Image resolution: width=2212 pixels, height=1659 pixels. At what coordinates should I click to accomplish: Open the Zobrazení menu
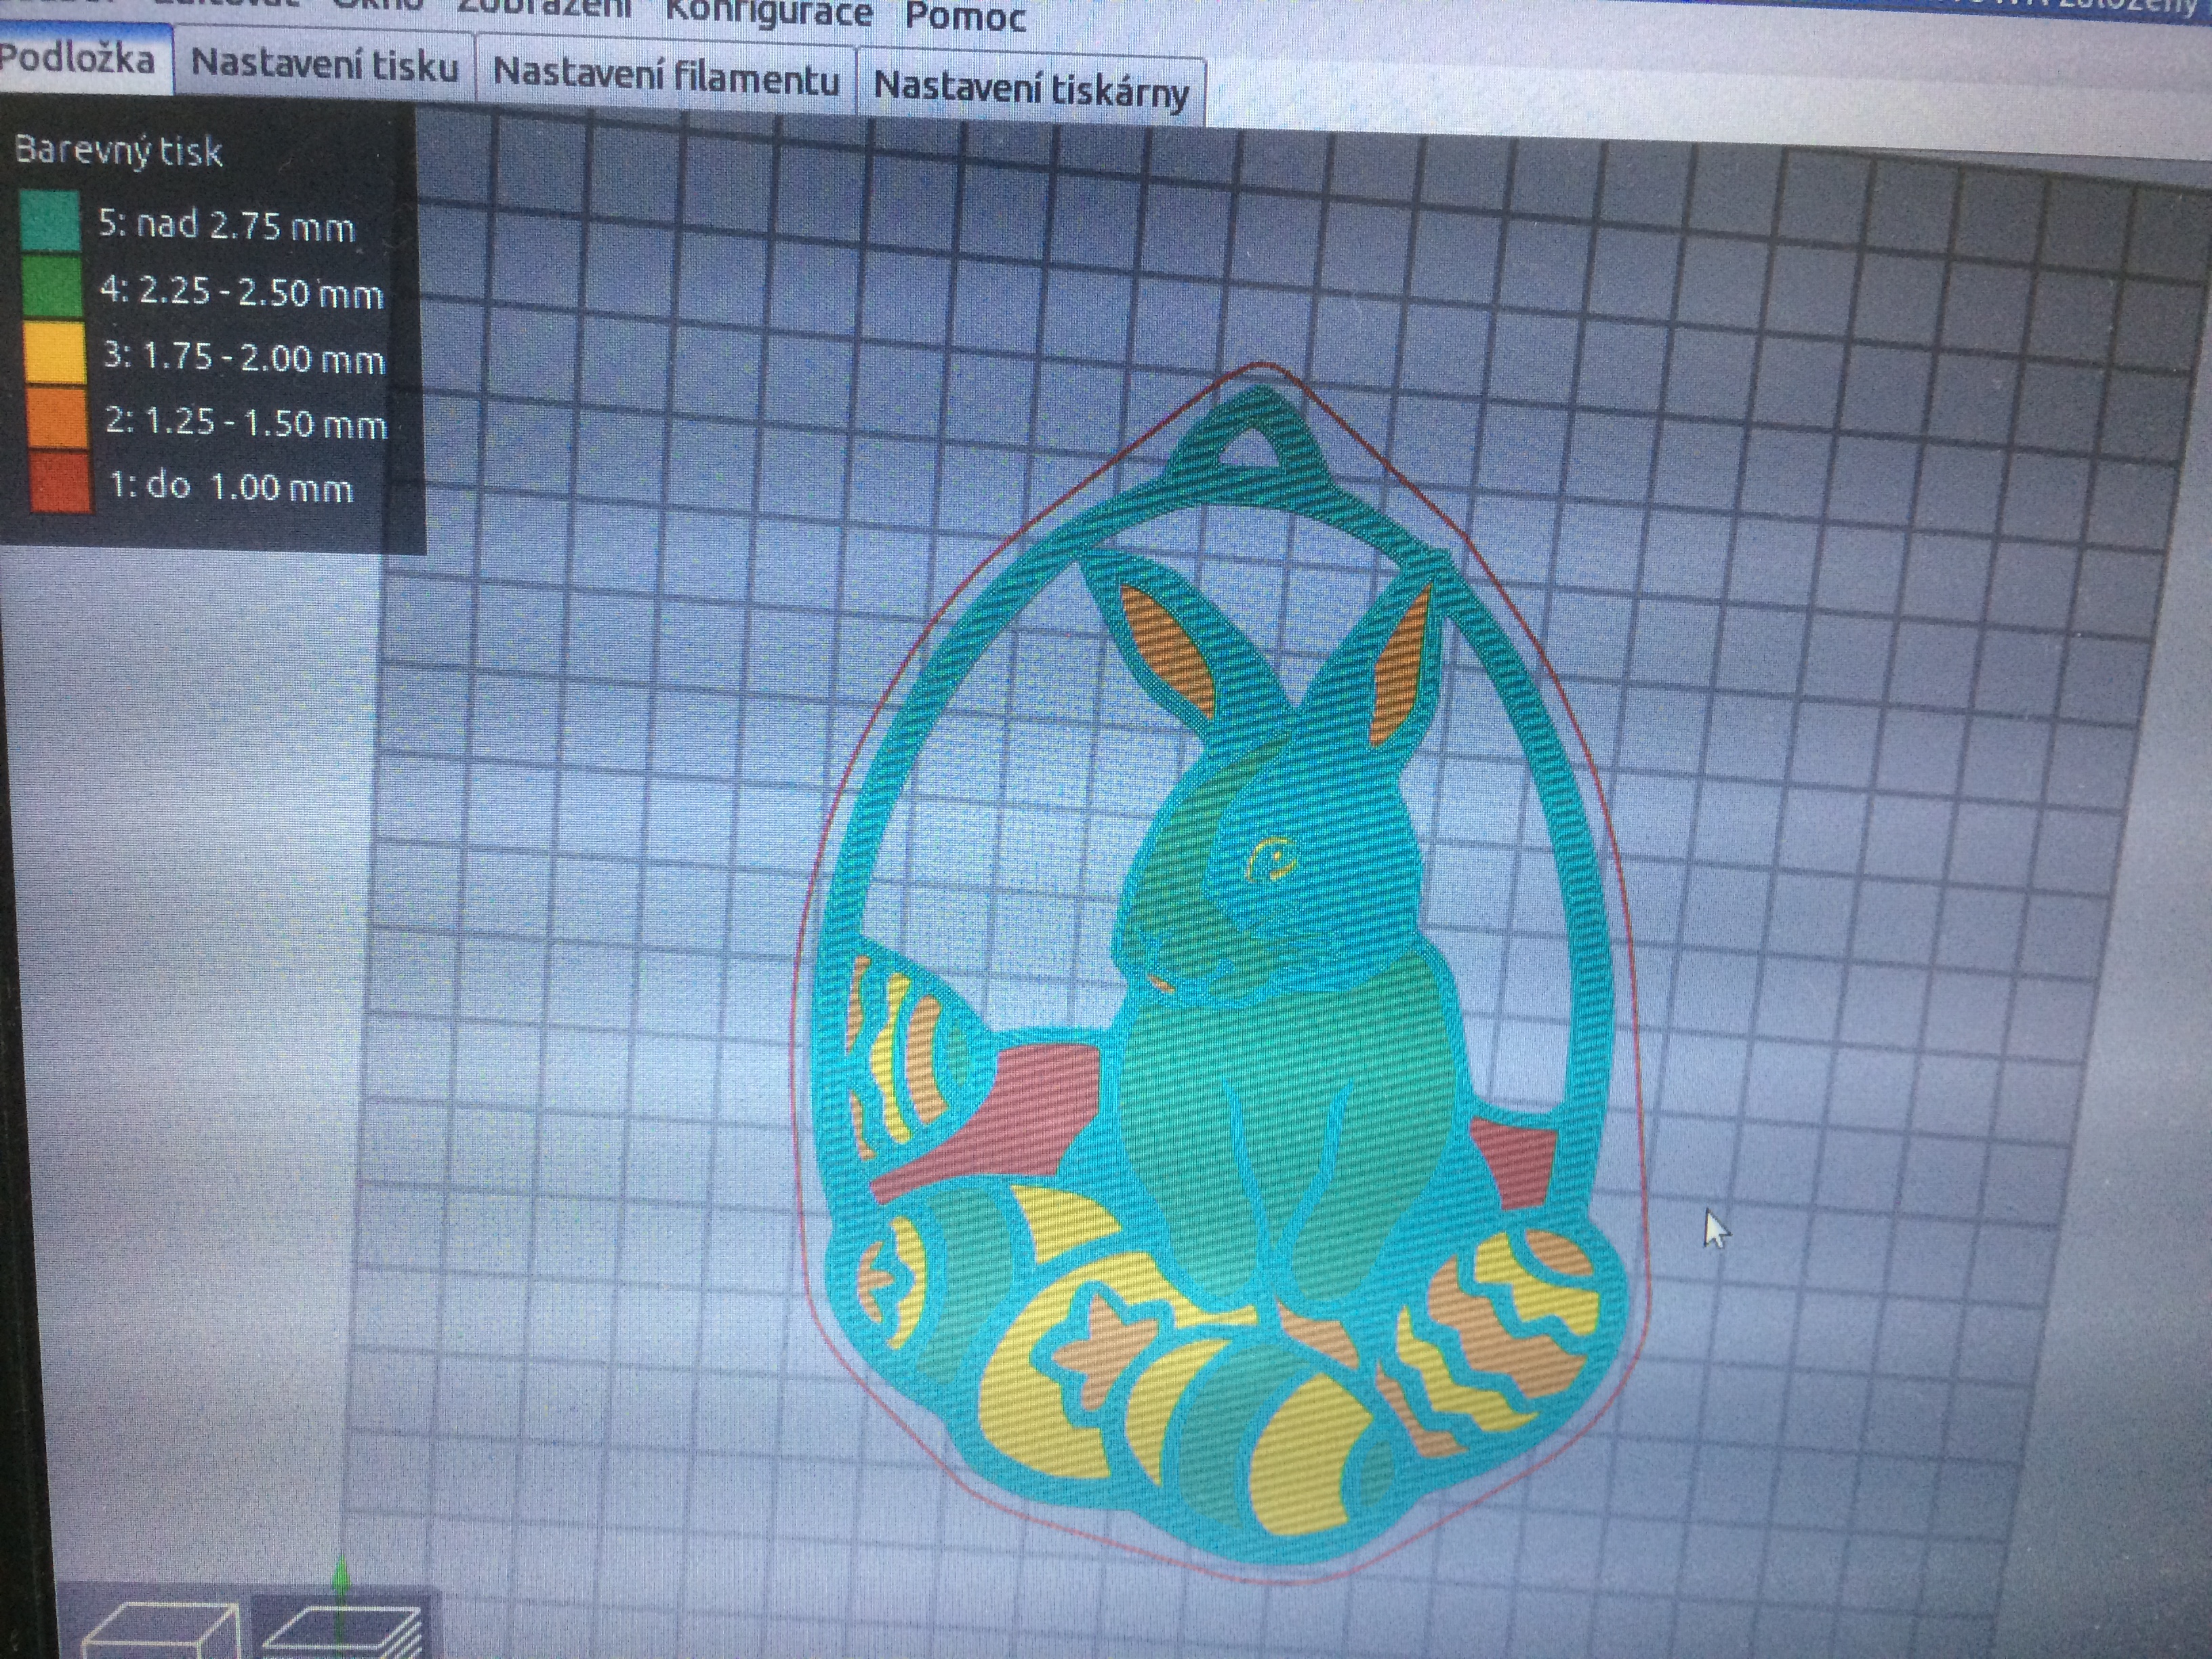tap(544, 9)
